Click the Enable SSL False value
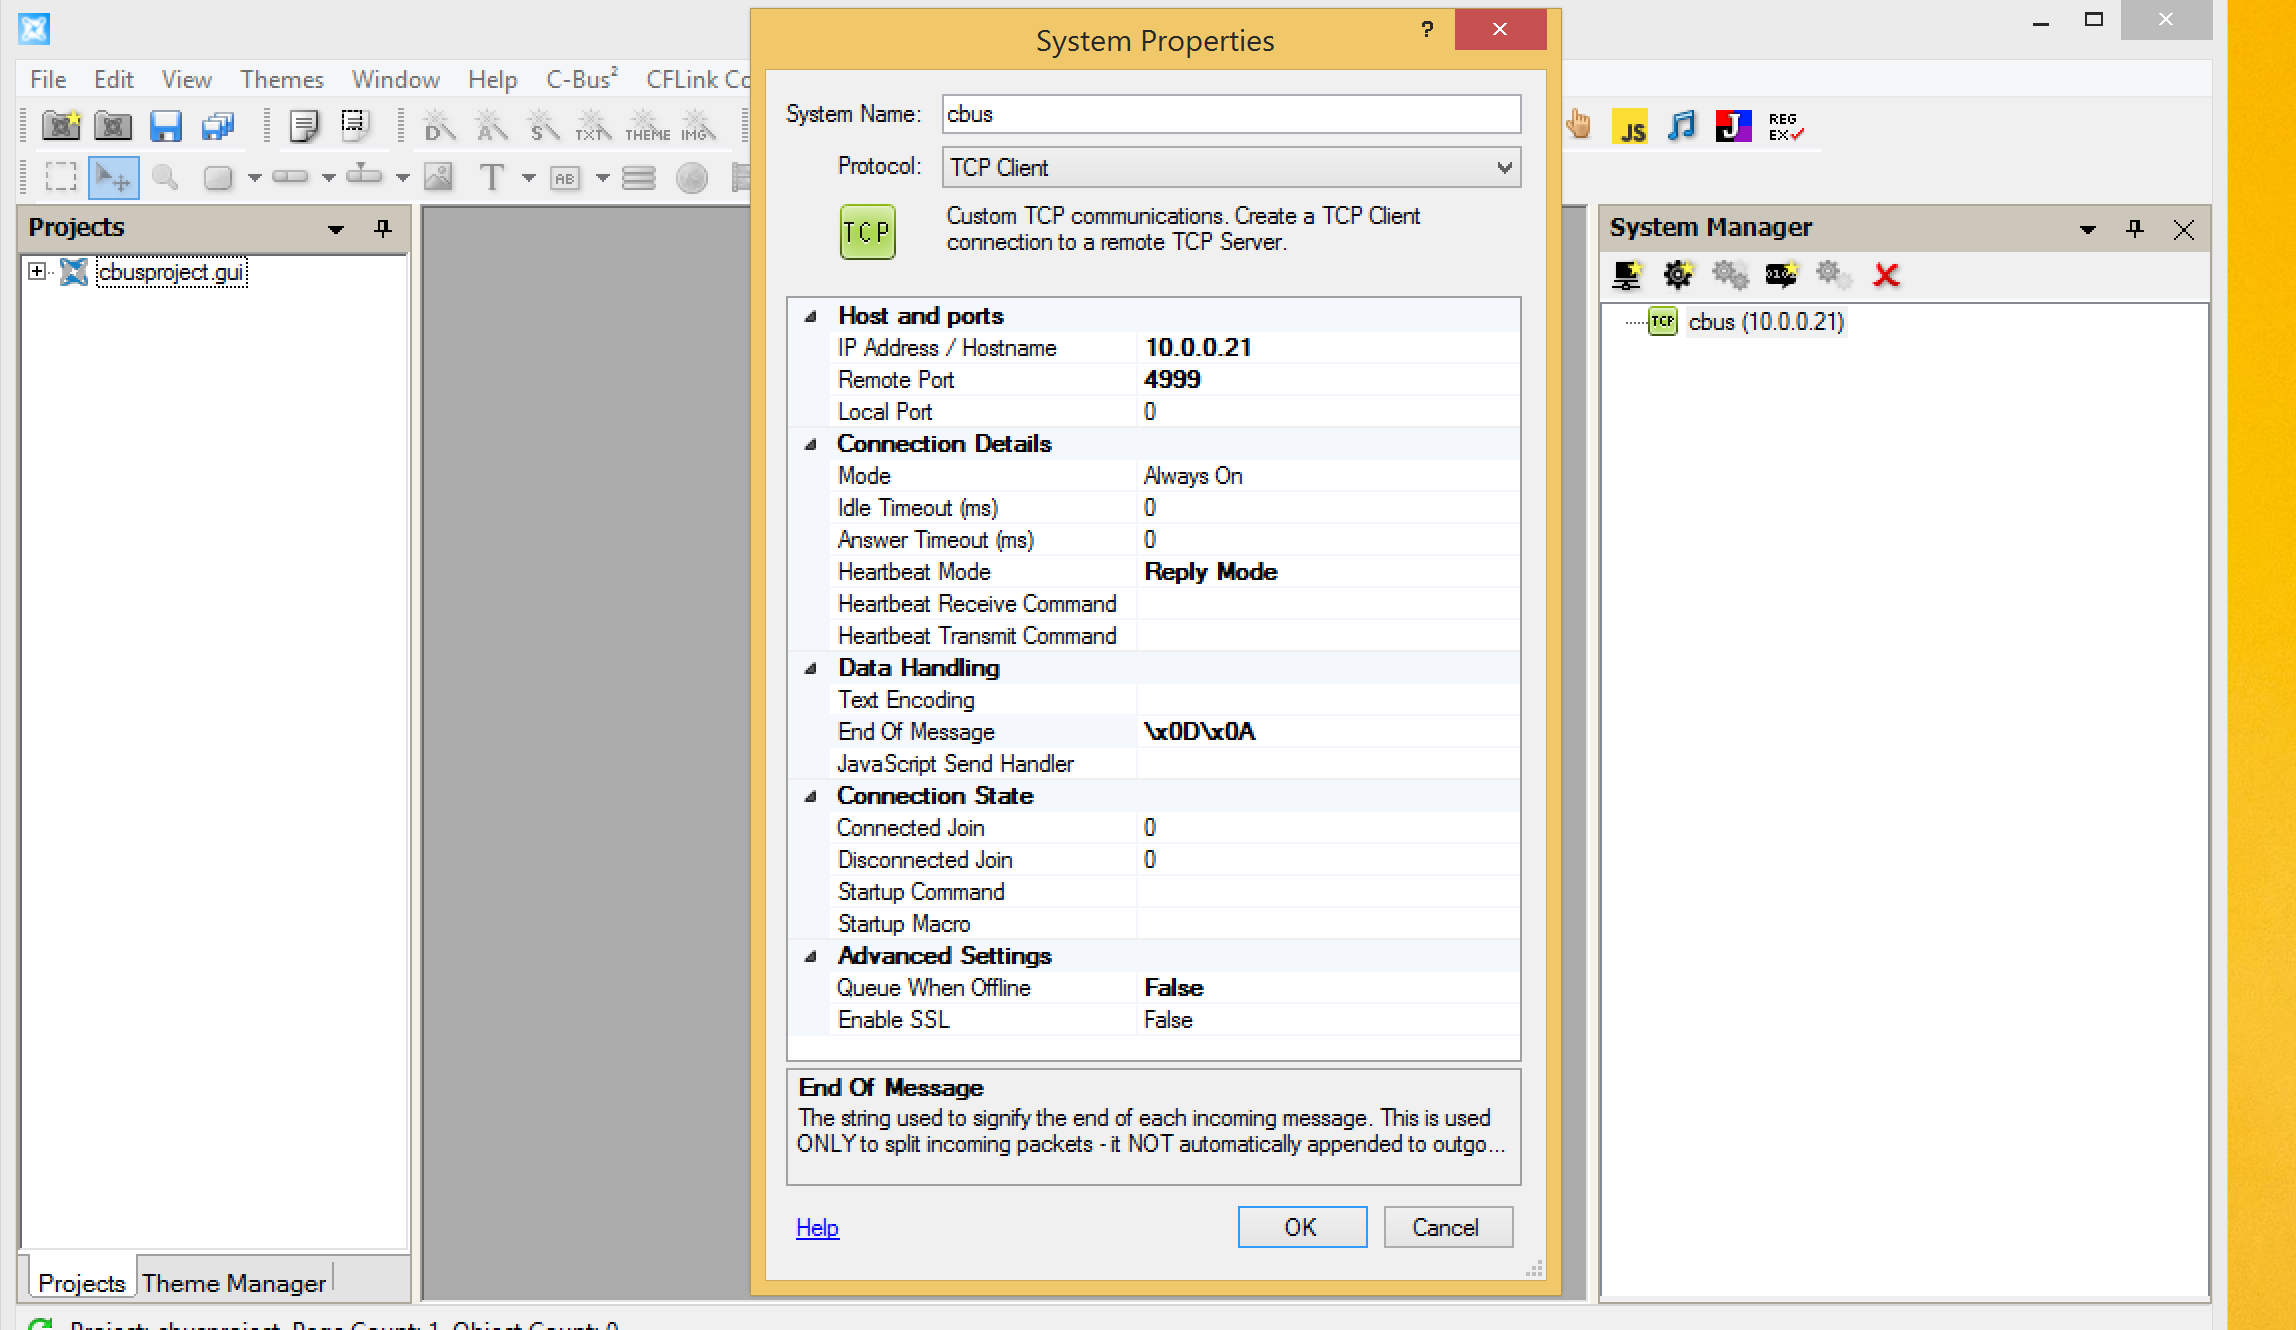 [x=1168, y=1020]
